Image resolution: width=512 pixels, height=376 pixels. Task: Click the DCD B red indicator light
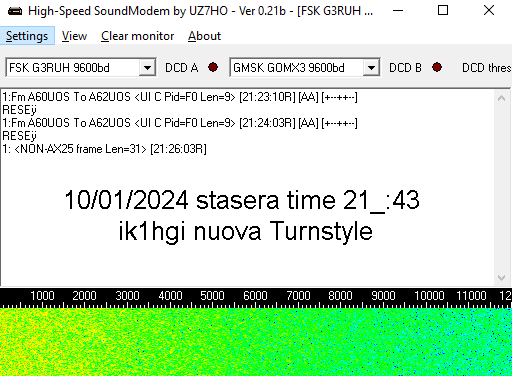pos(437,67)
